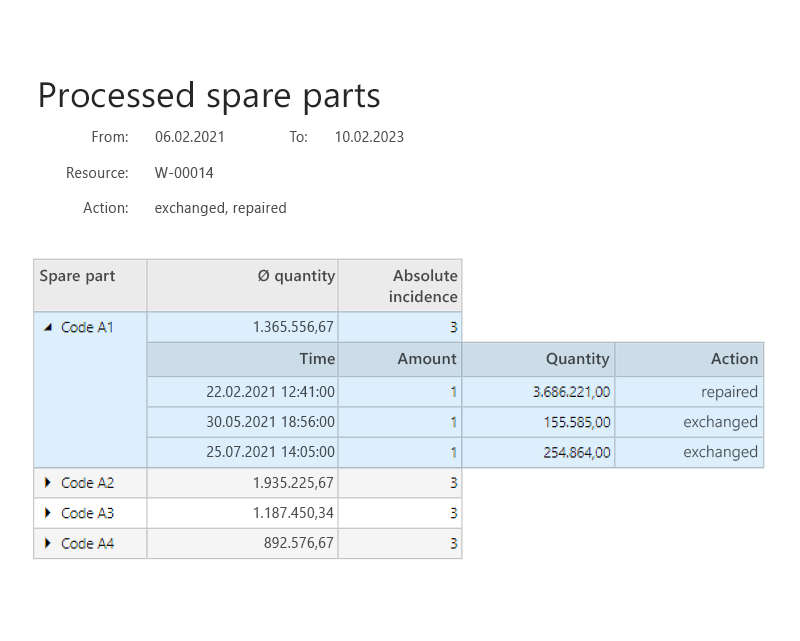Click the To date 10.02.2023
The height and width of the screenshot is (641, 800).
point(369,137)
